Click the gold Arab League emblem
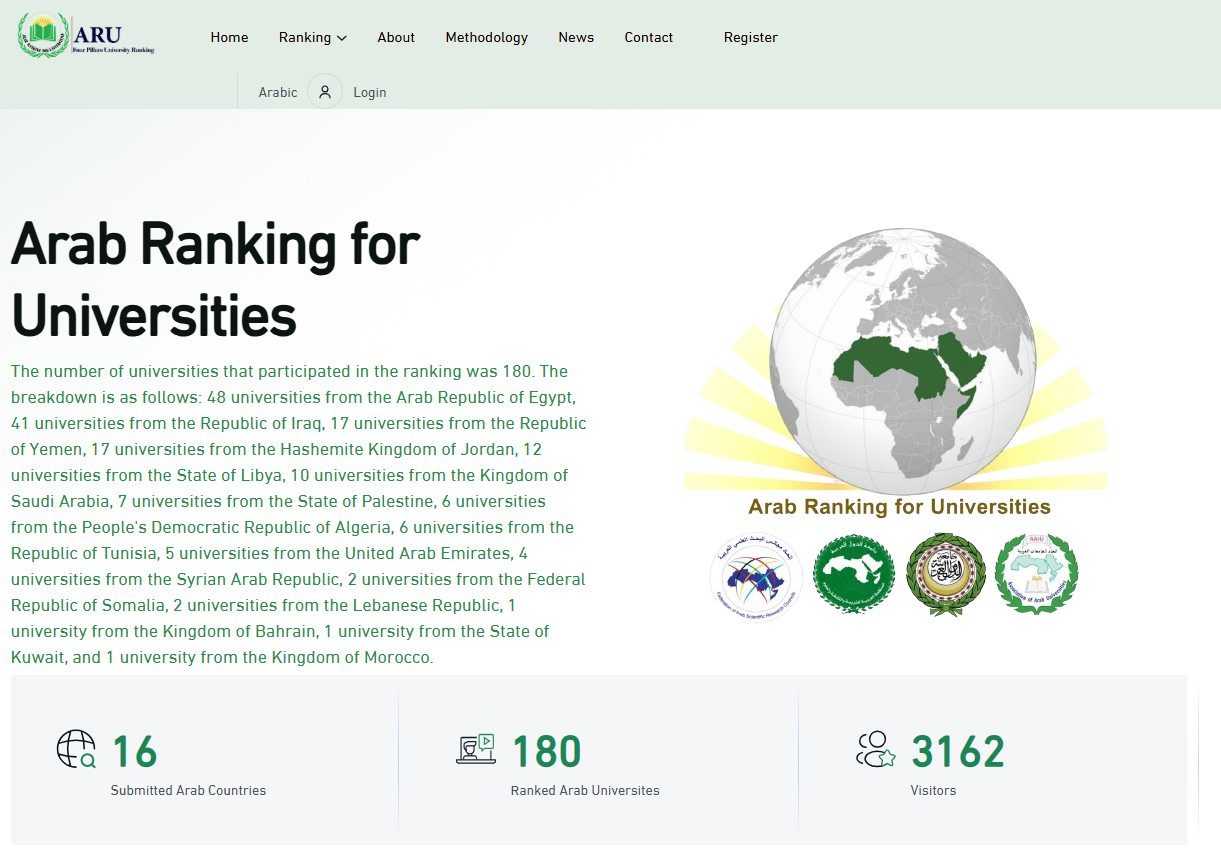Image resolution: width=1221 pixels, height=863 pixels. [x=945, y=574]
